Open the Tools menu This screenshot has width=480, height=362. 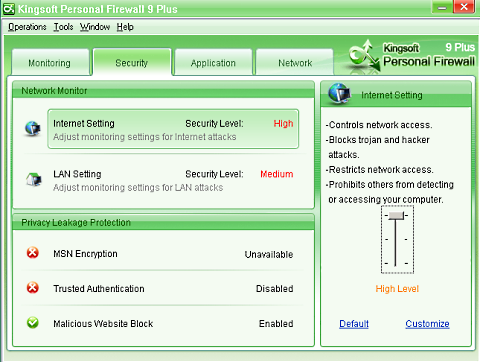coord(63,27)
